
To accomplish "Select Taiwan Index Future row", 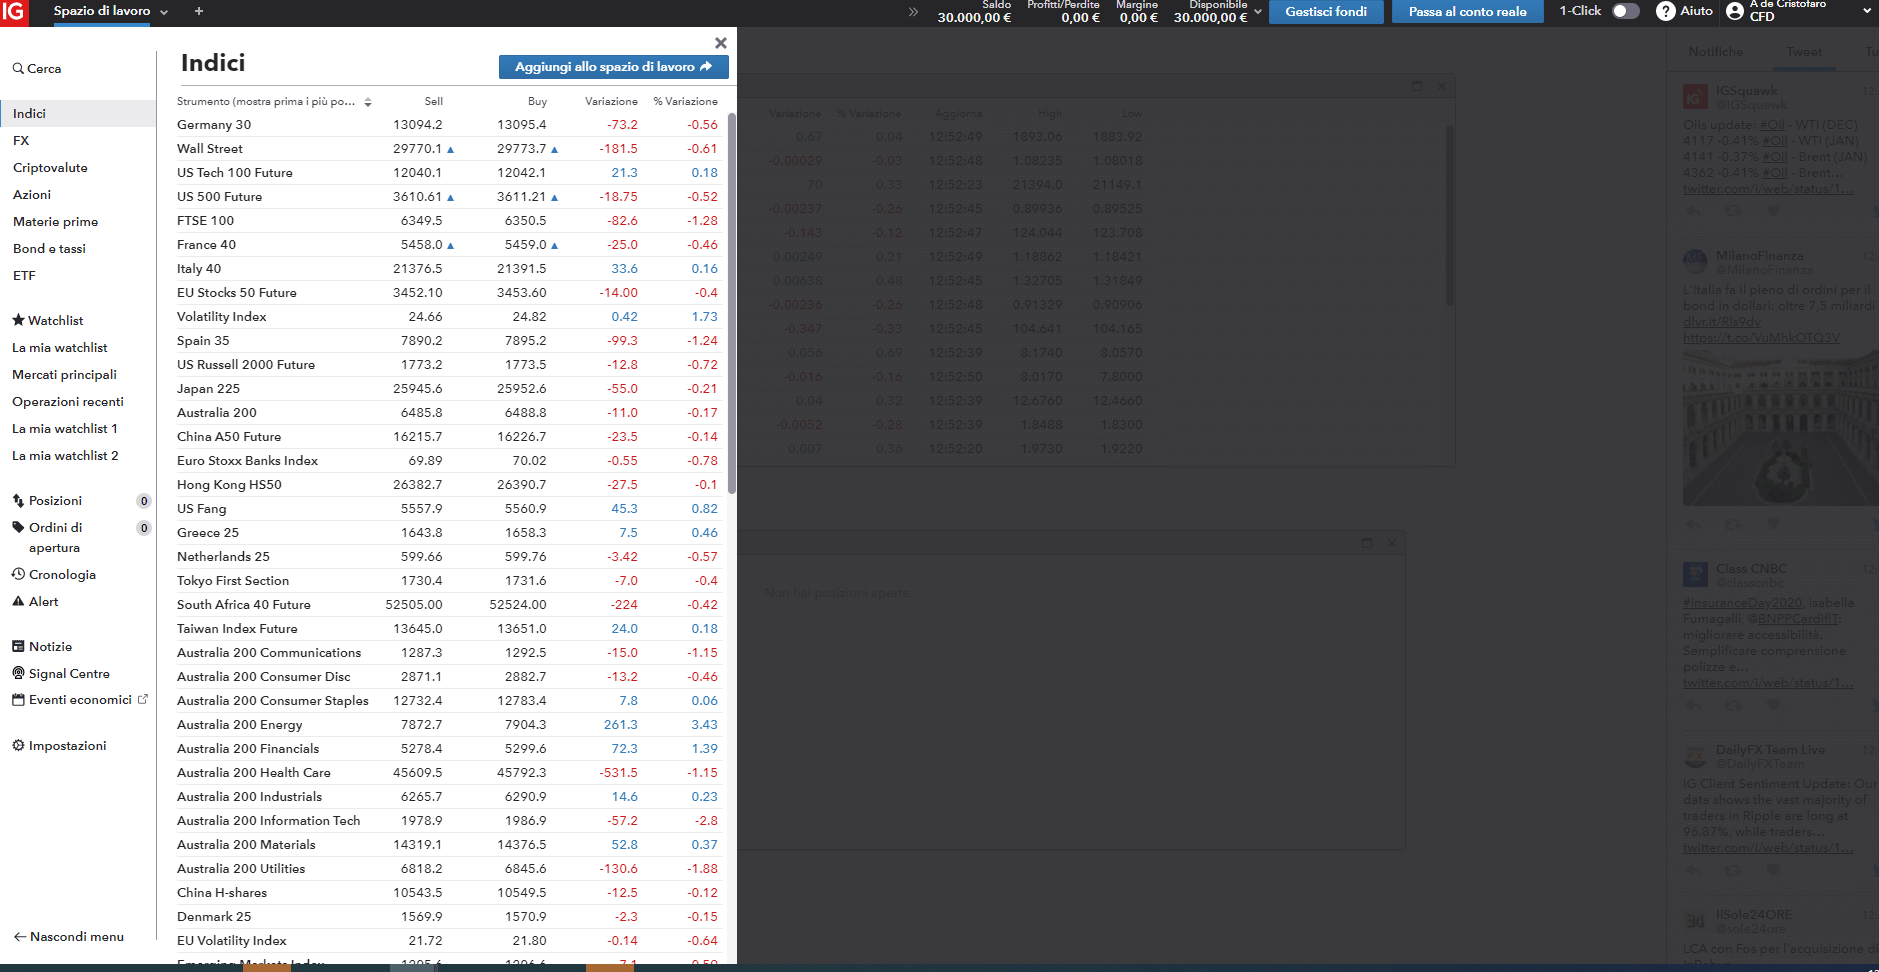I will (448, 629).
